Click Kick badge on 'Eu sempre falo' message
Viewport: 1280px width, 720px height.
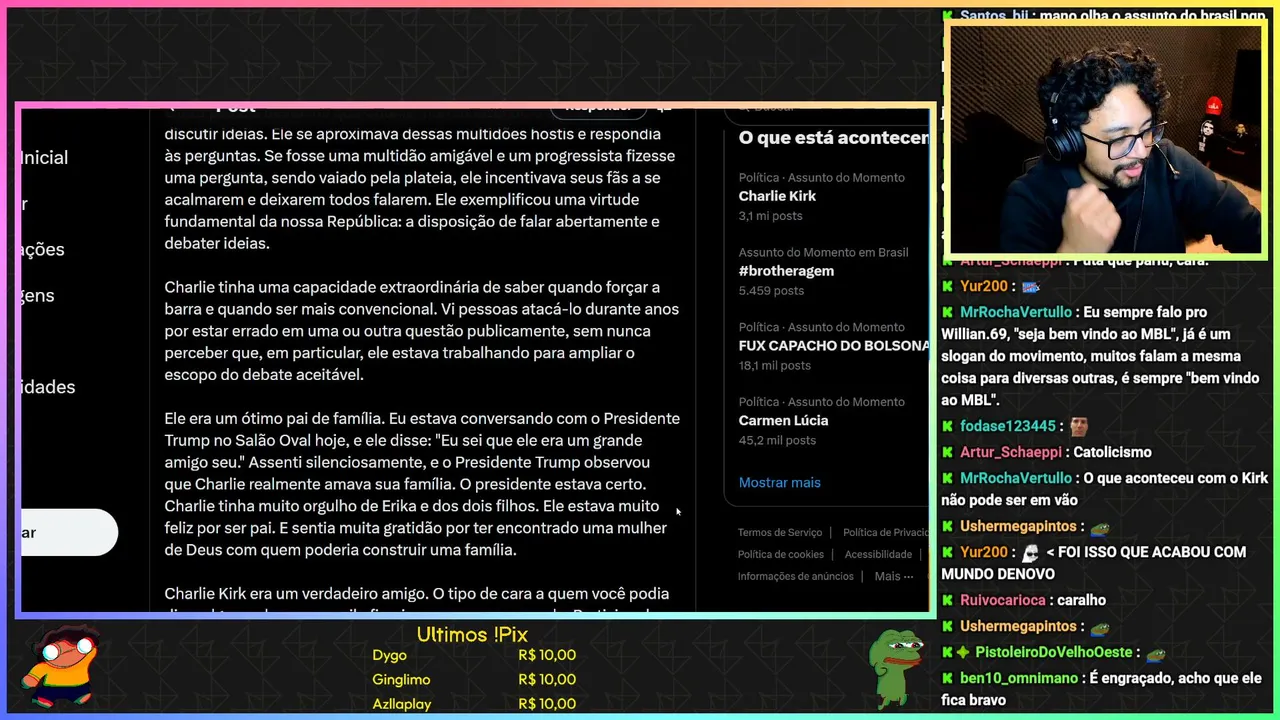click(x=948, y=312)
